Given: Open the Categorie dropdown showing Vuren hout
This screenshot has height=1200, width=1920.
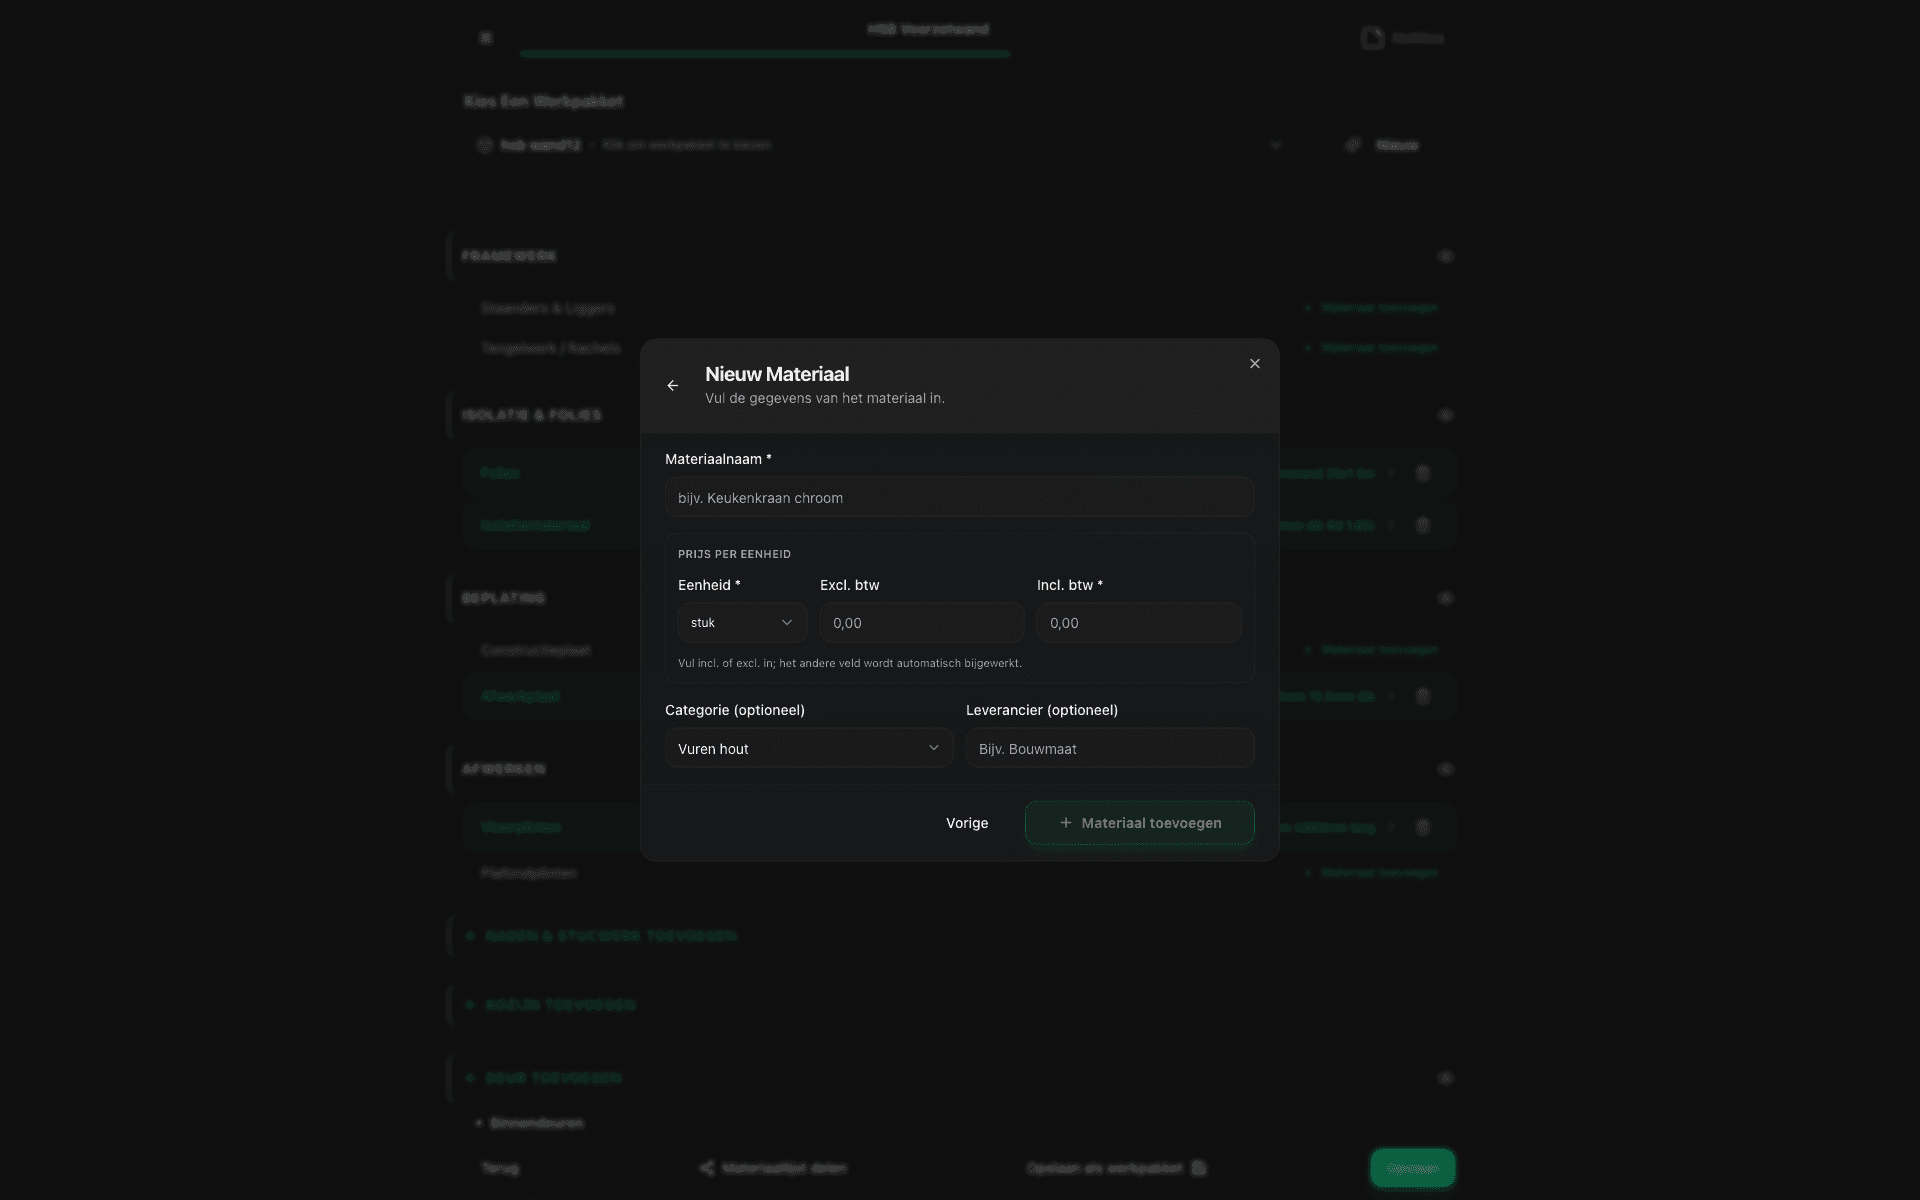Looking at the screenshot, I should pos(808,747).
